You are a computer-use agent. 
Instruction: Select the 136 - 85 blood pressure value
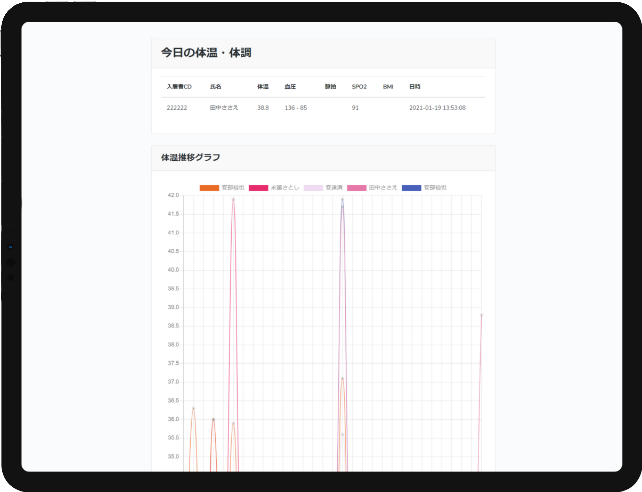pyautogui.click(x=296, y=107)
